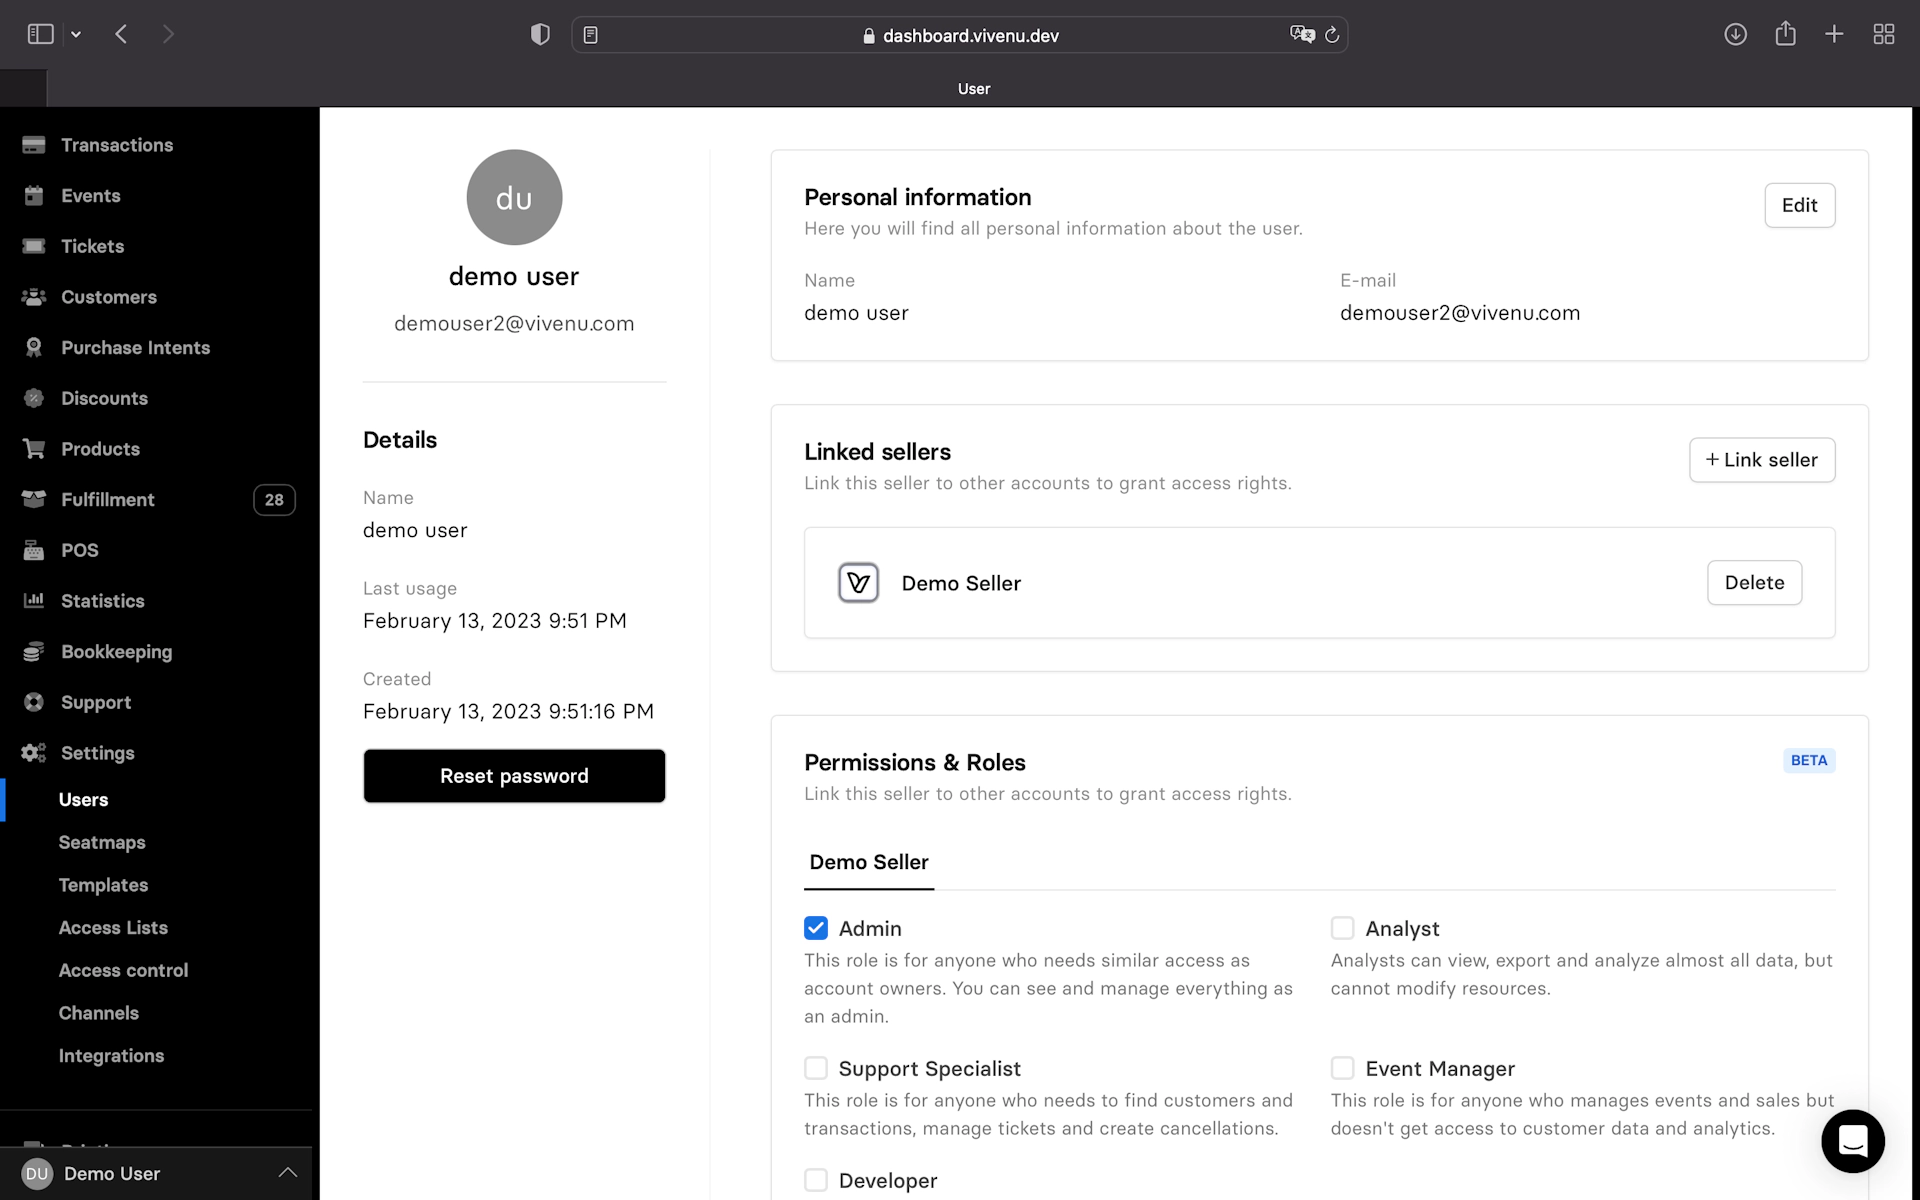The height and width of the screenshot is (1200, 1920).
Task: Open Transactions via its card icon
Action: pyautogui.click(x=34, y=145)
